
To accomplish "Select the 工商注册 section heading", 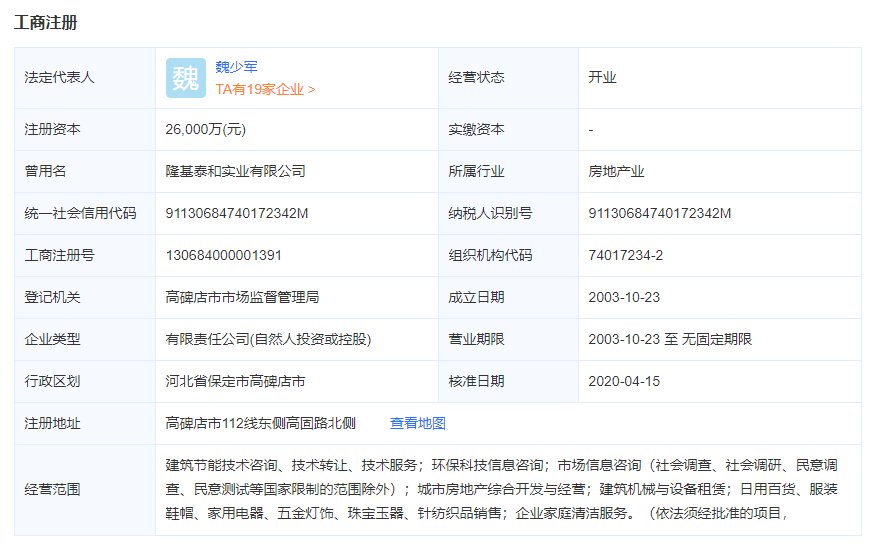I will coord(45,23).
